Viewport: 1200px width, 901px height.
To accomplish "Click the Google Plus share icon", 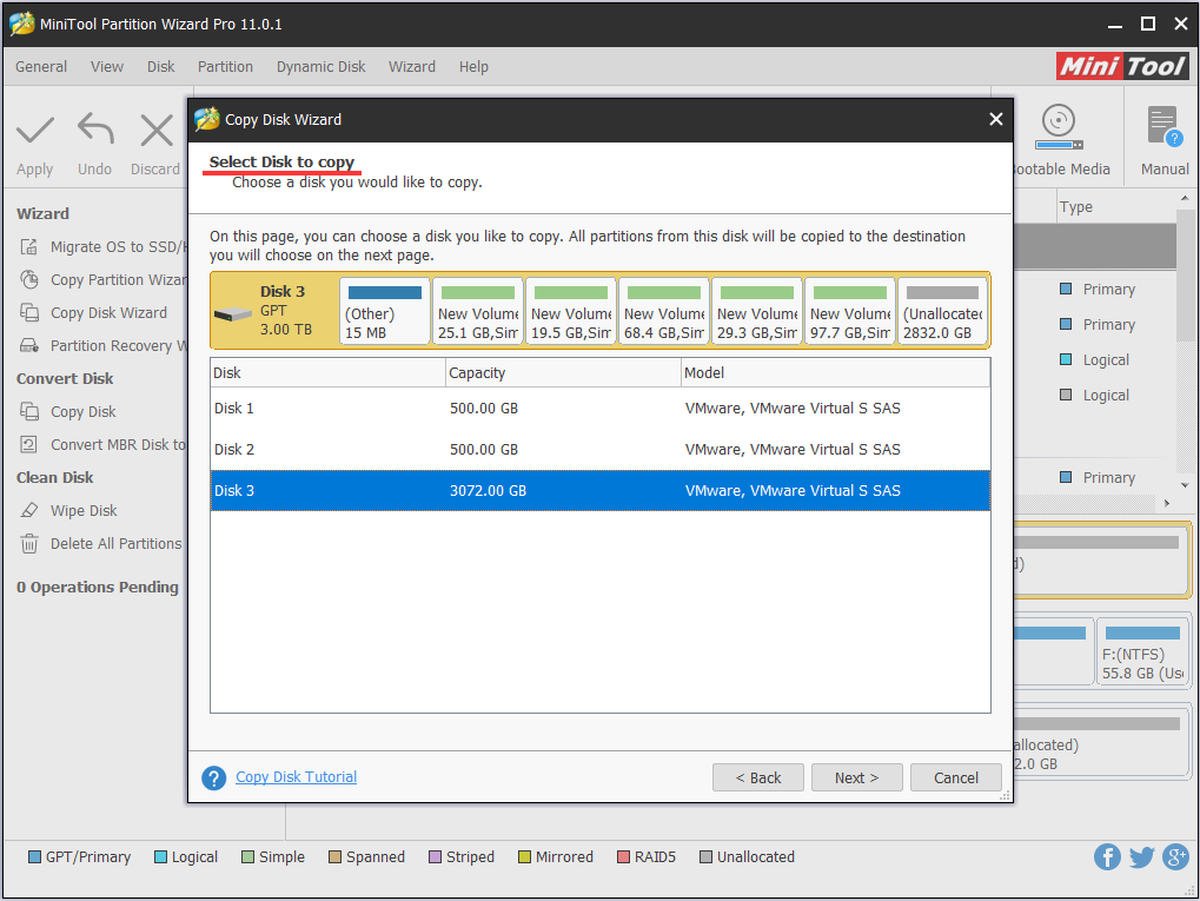I will [1176, 857].
